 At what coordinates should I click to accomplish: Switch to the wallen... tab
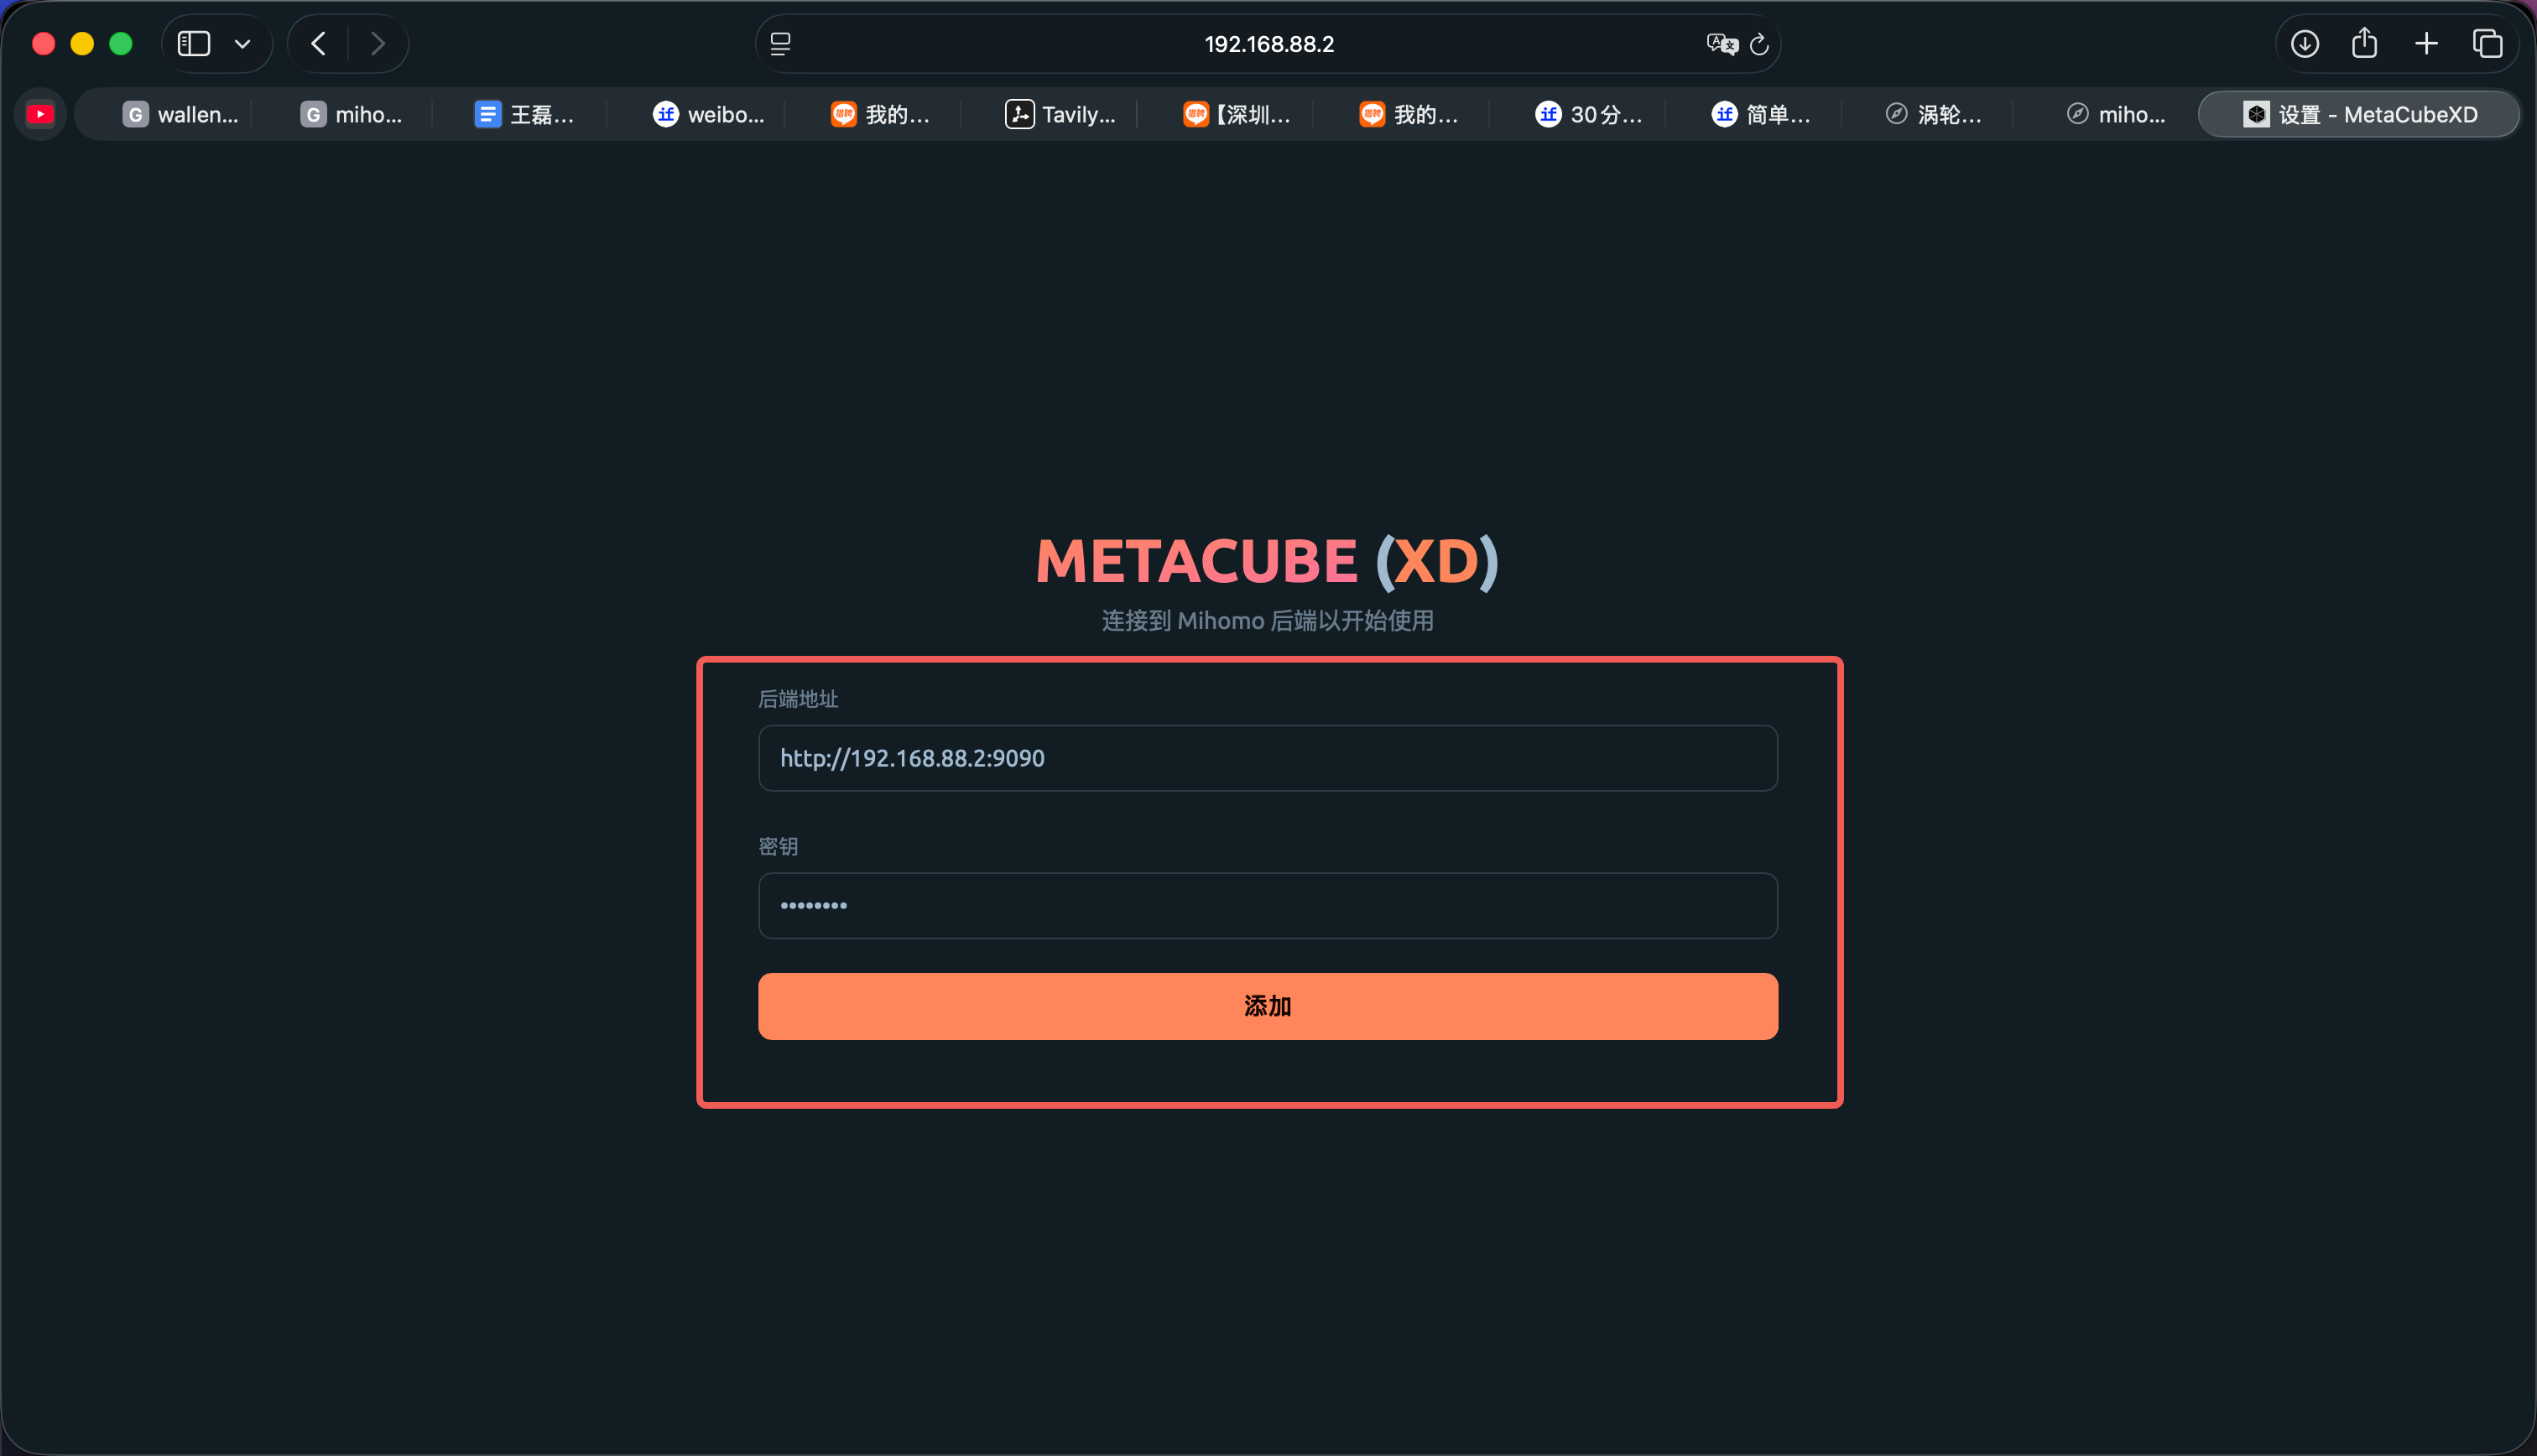181,115
